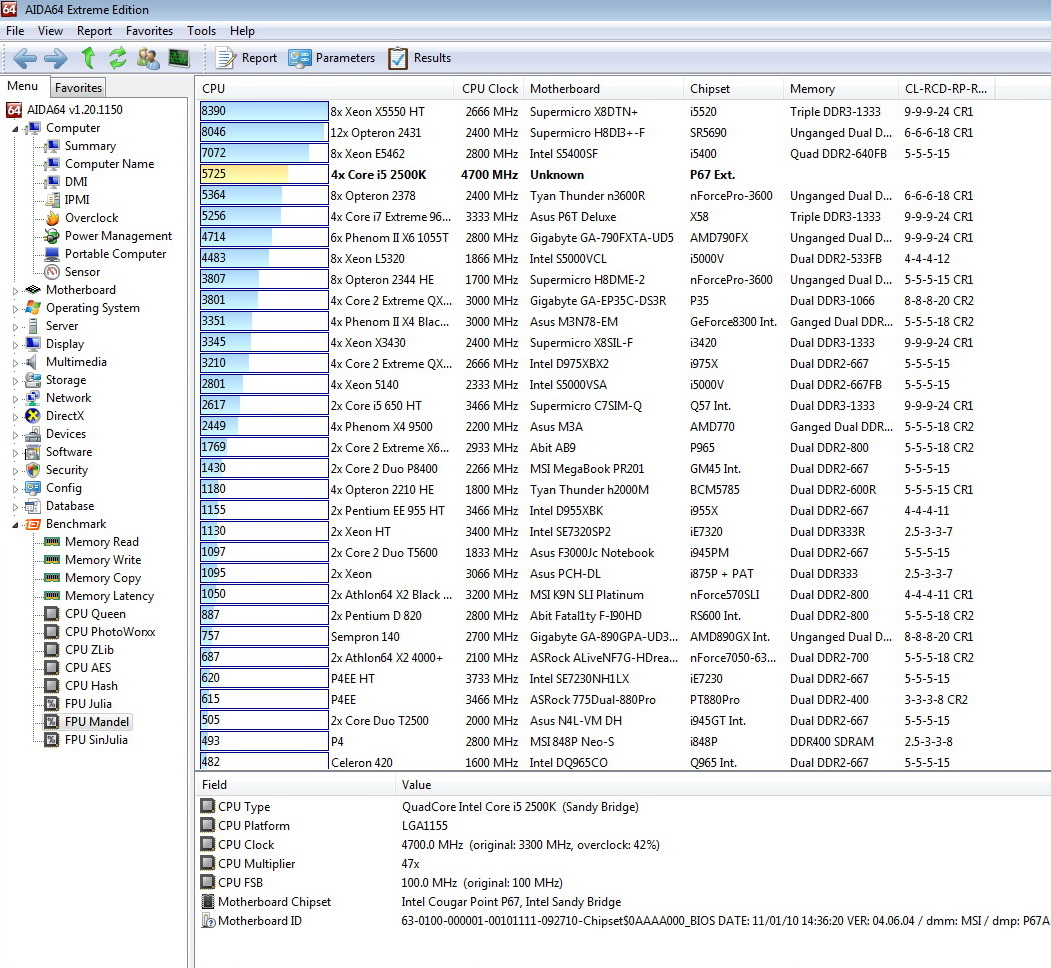Select Memory Copy in the tree
The height and width of the screenshot is (968, 1051).
tap(103, 578)
